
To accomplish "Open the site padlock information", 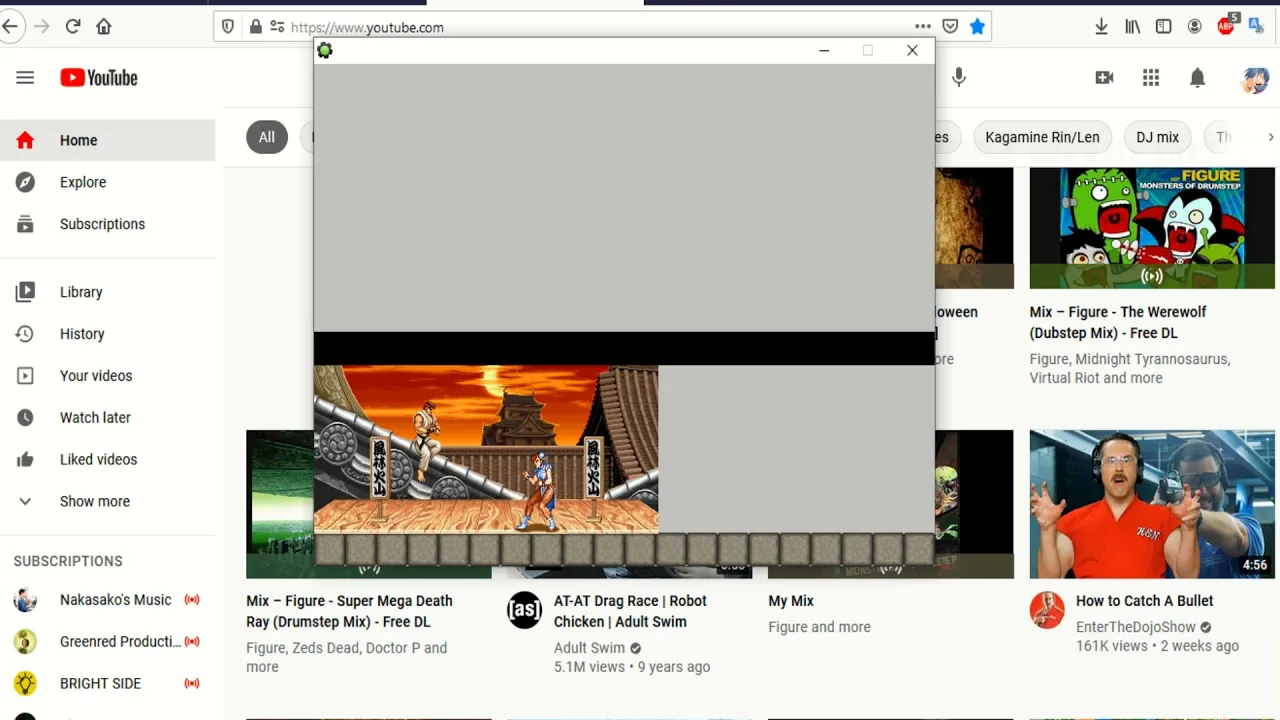I will (255, 27).
